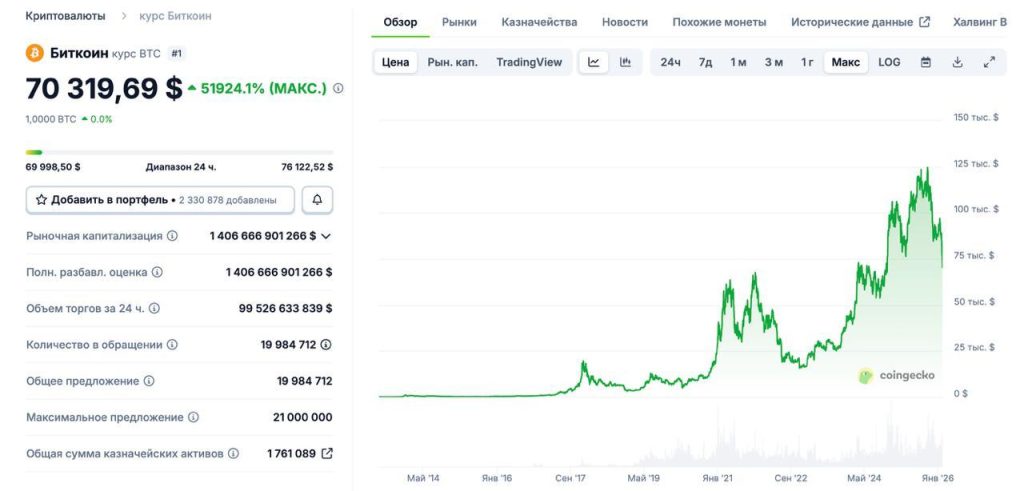The height and width of the screenshot is (491, 1024).
Task: Open the Рынки tab
Action: click(459, 22)
